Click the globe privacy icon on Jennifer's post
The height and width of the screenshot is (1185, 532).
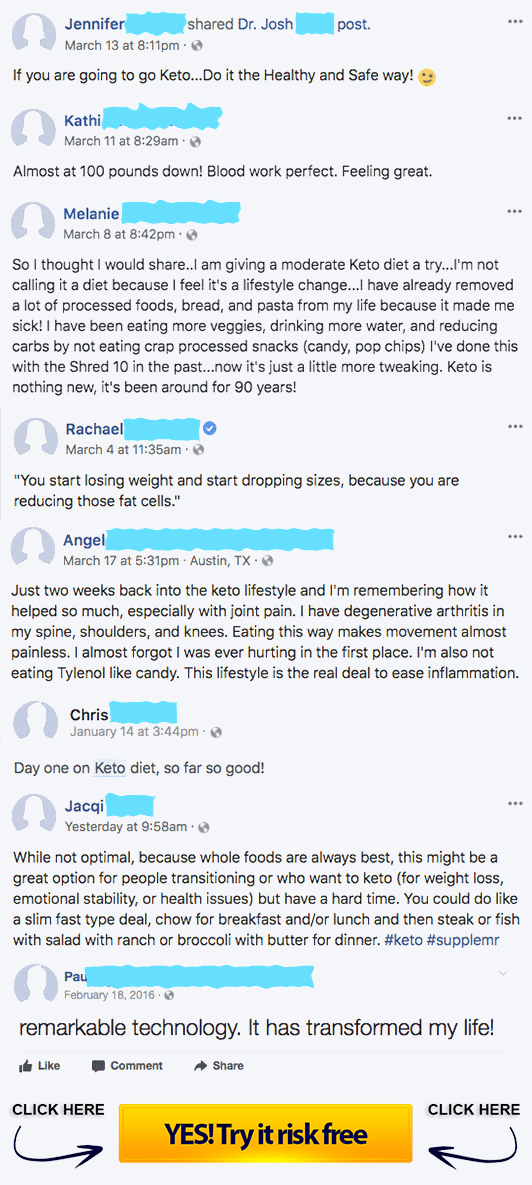tap(197, 45)
